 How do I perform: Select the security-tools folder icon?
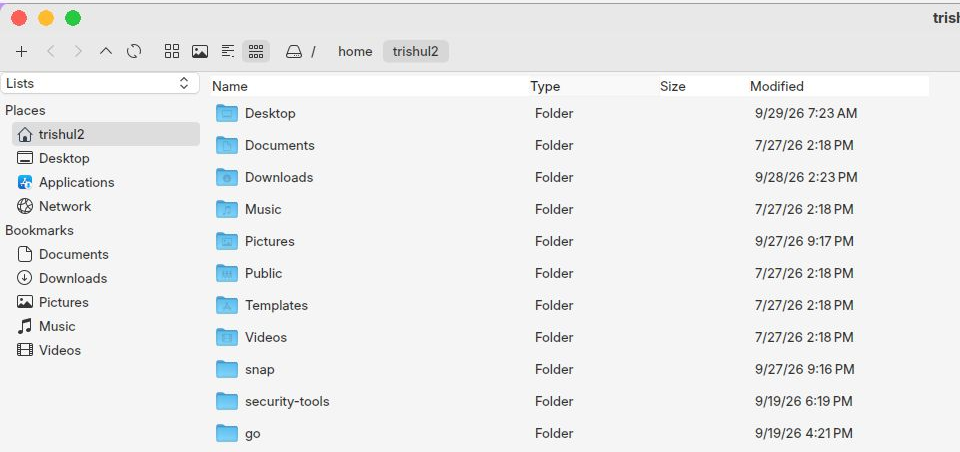click(x=227, y=401)
